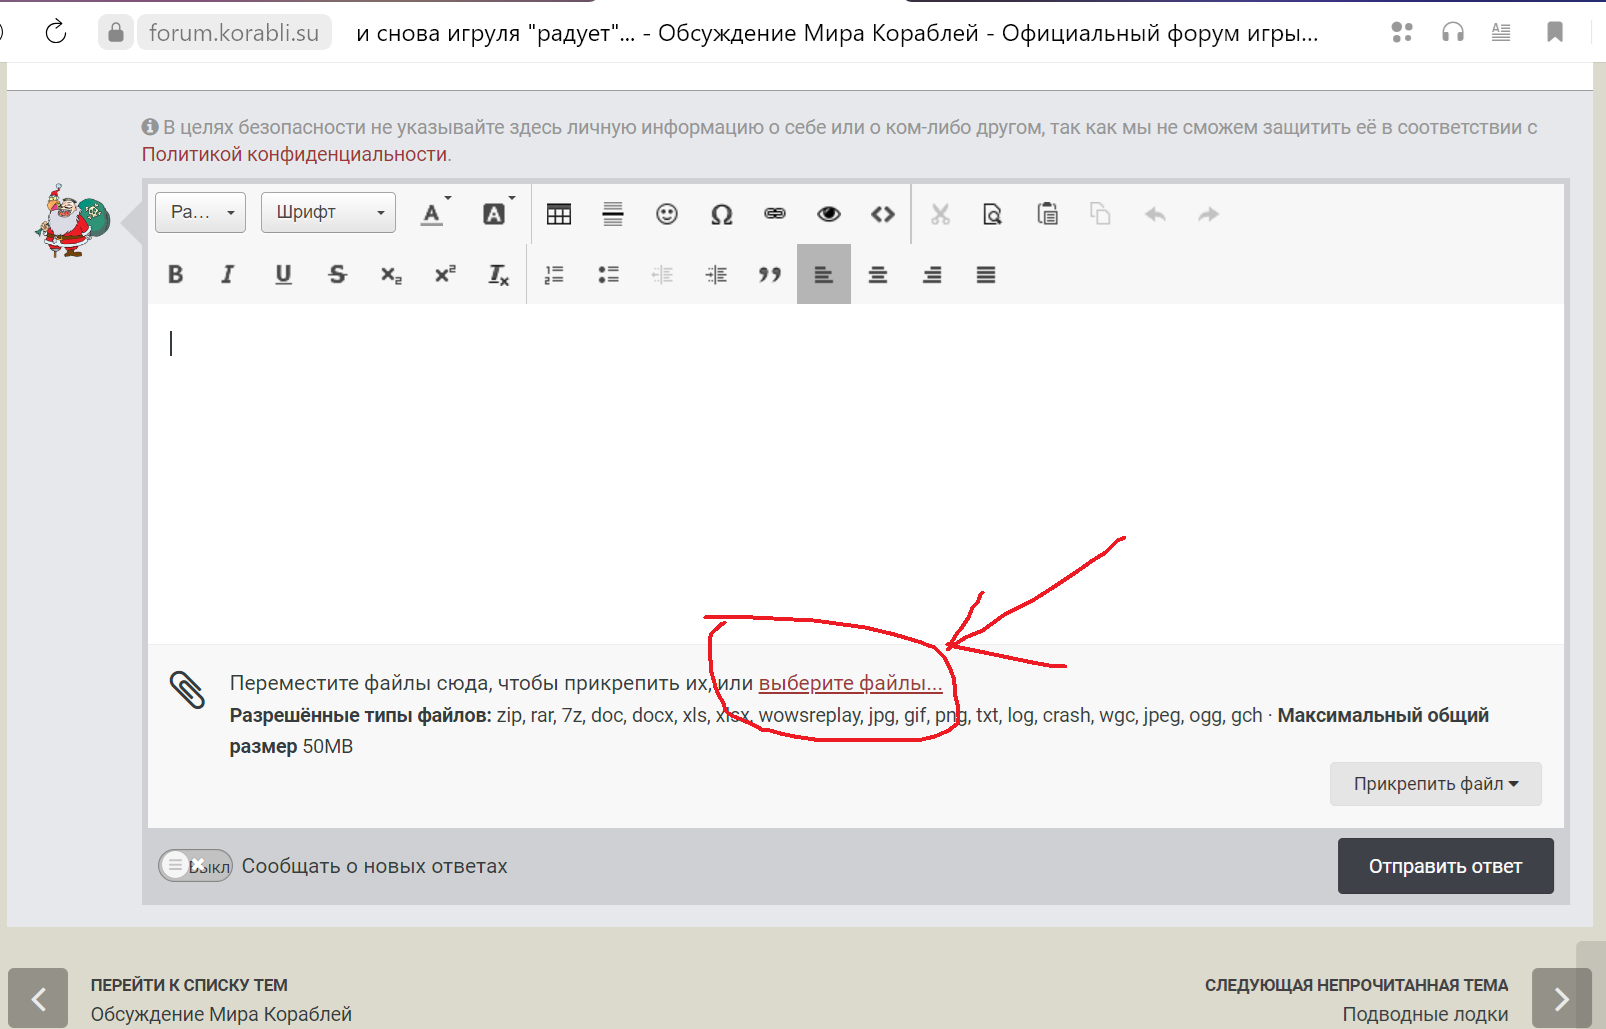Viewport: 1606px width, 1029px height.
Task: Add a hyperlink using chain icon
Action: point(775,214)
